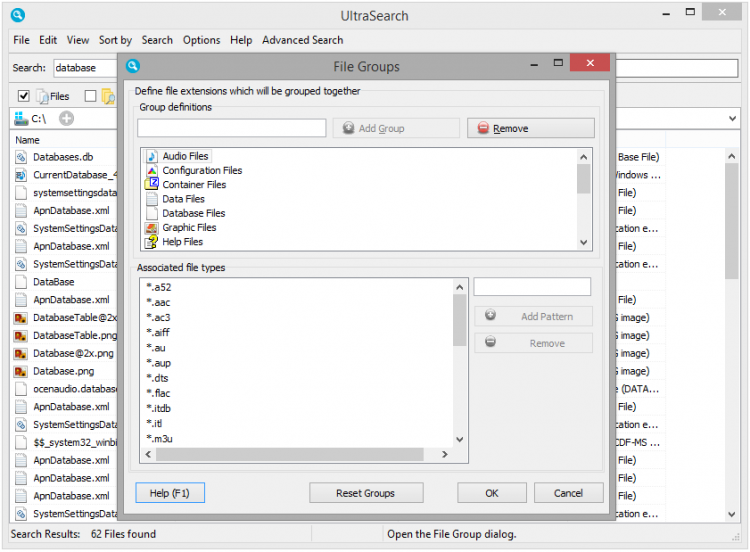Select the Database Files group icon

click(x=152, y=213)
